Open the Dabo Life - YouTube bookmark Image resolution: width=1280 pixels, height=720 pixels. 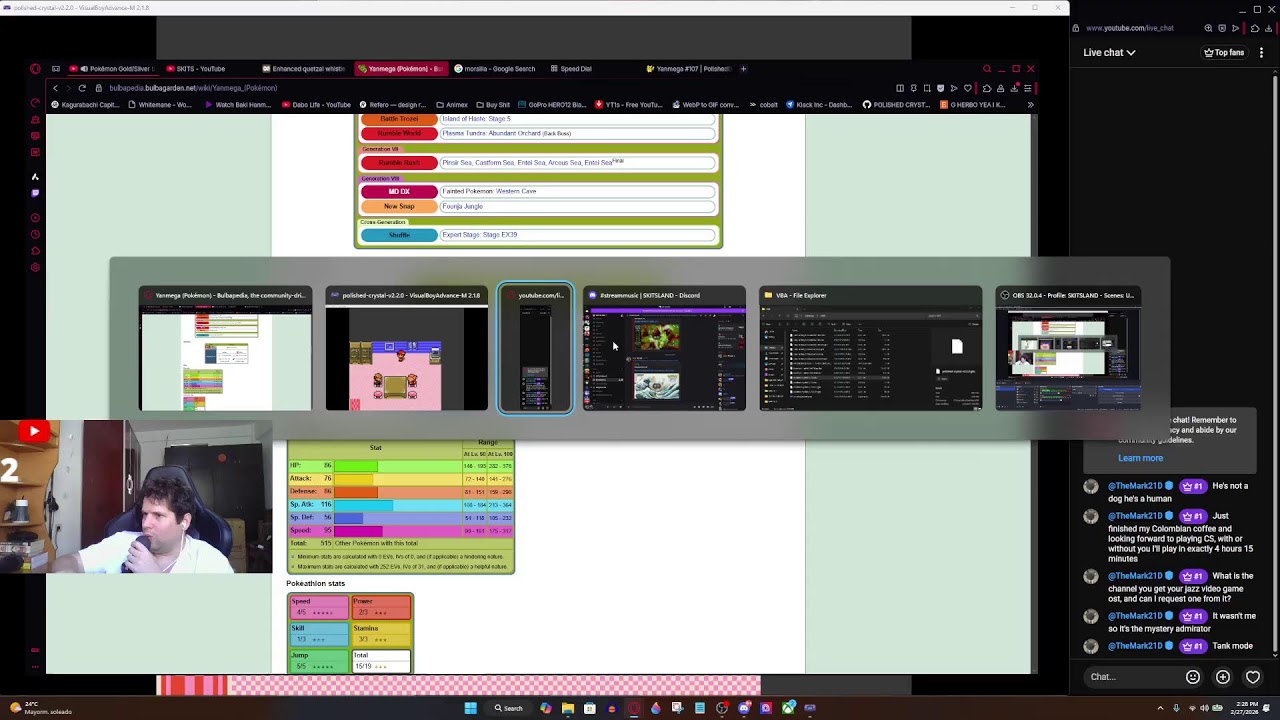tap(316, 104)
